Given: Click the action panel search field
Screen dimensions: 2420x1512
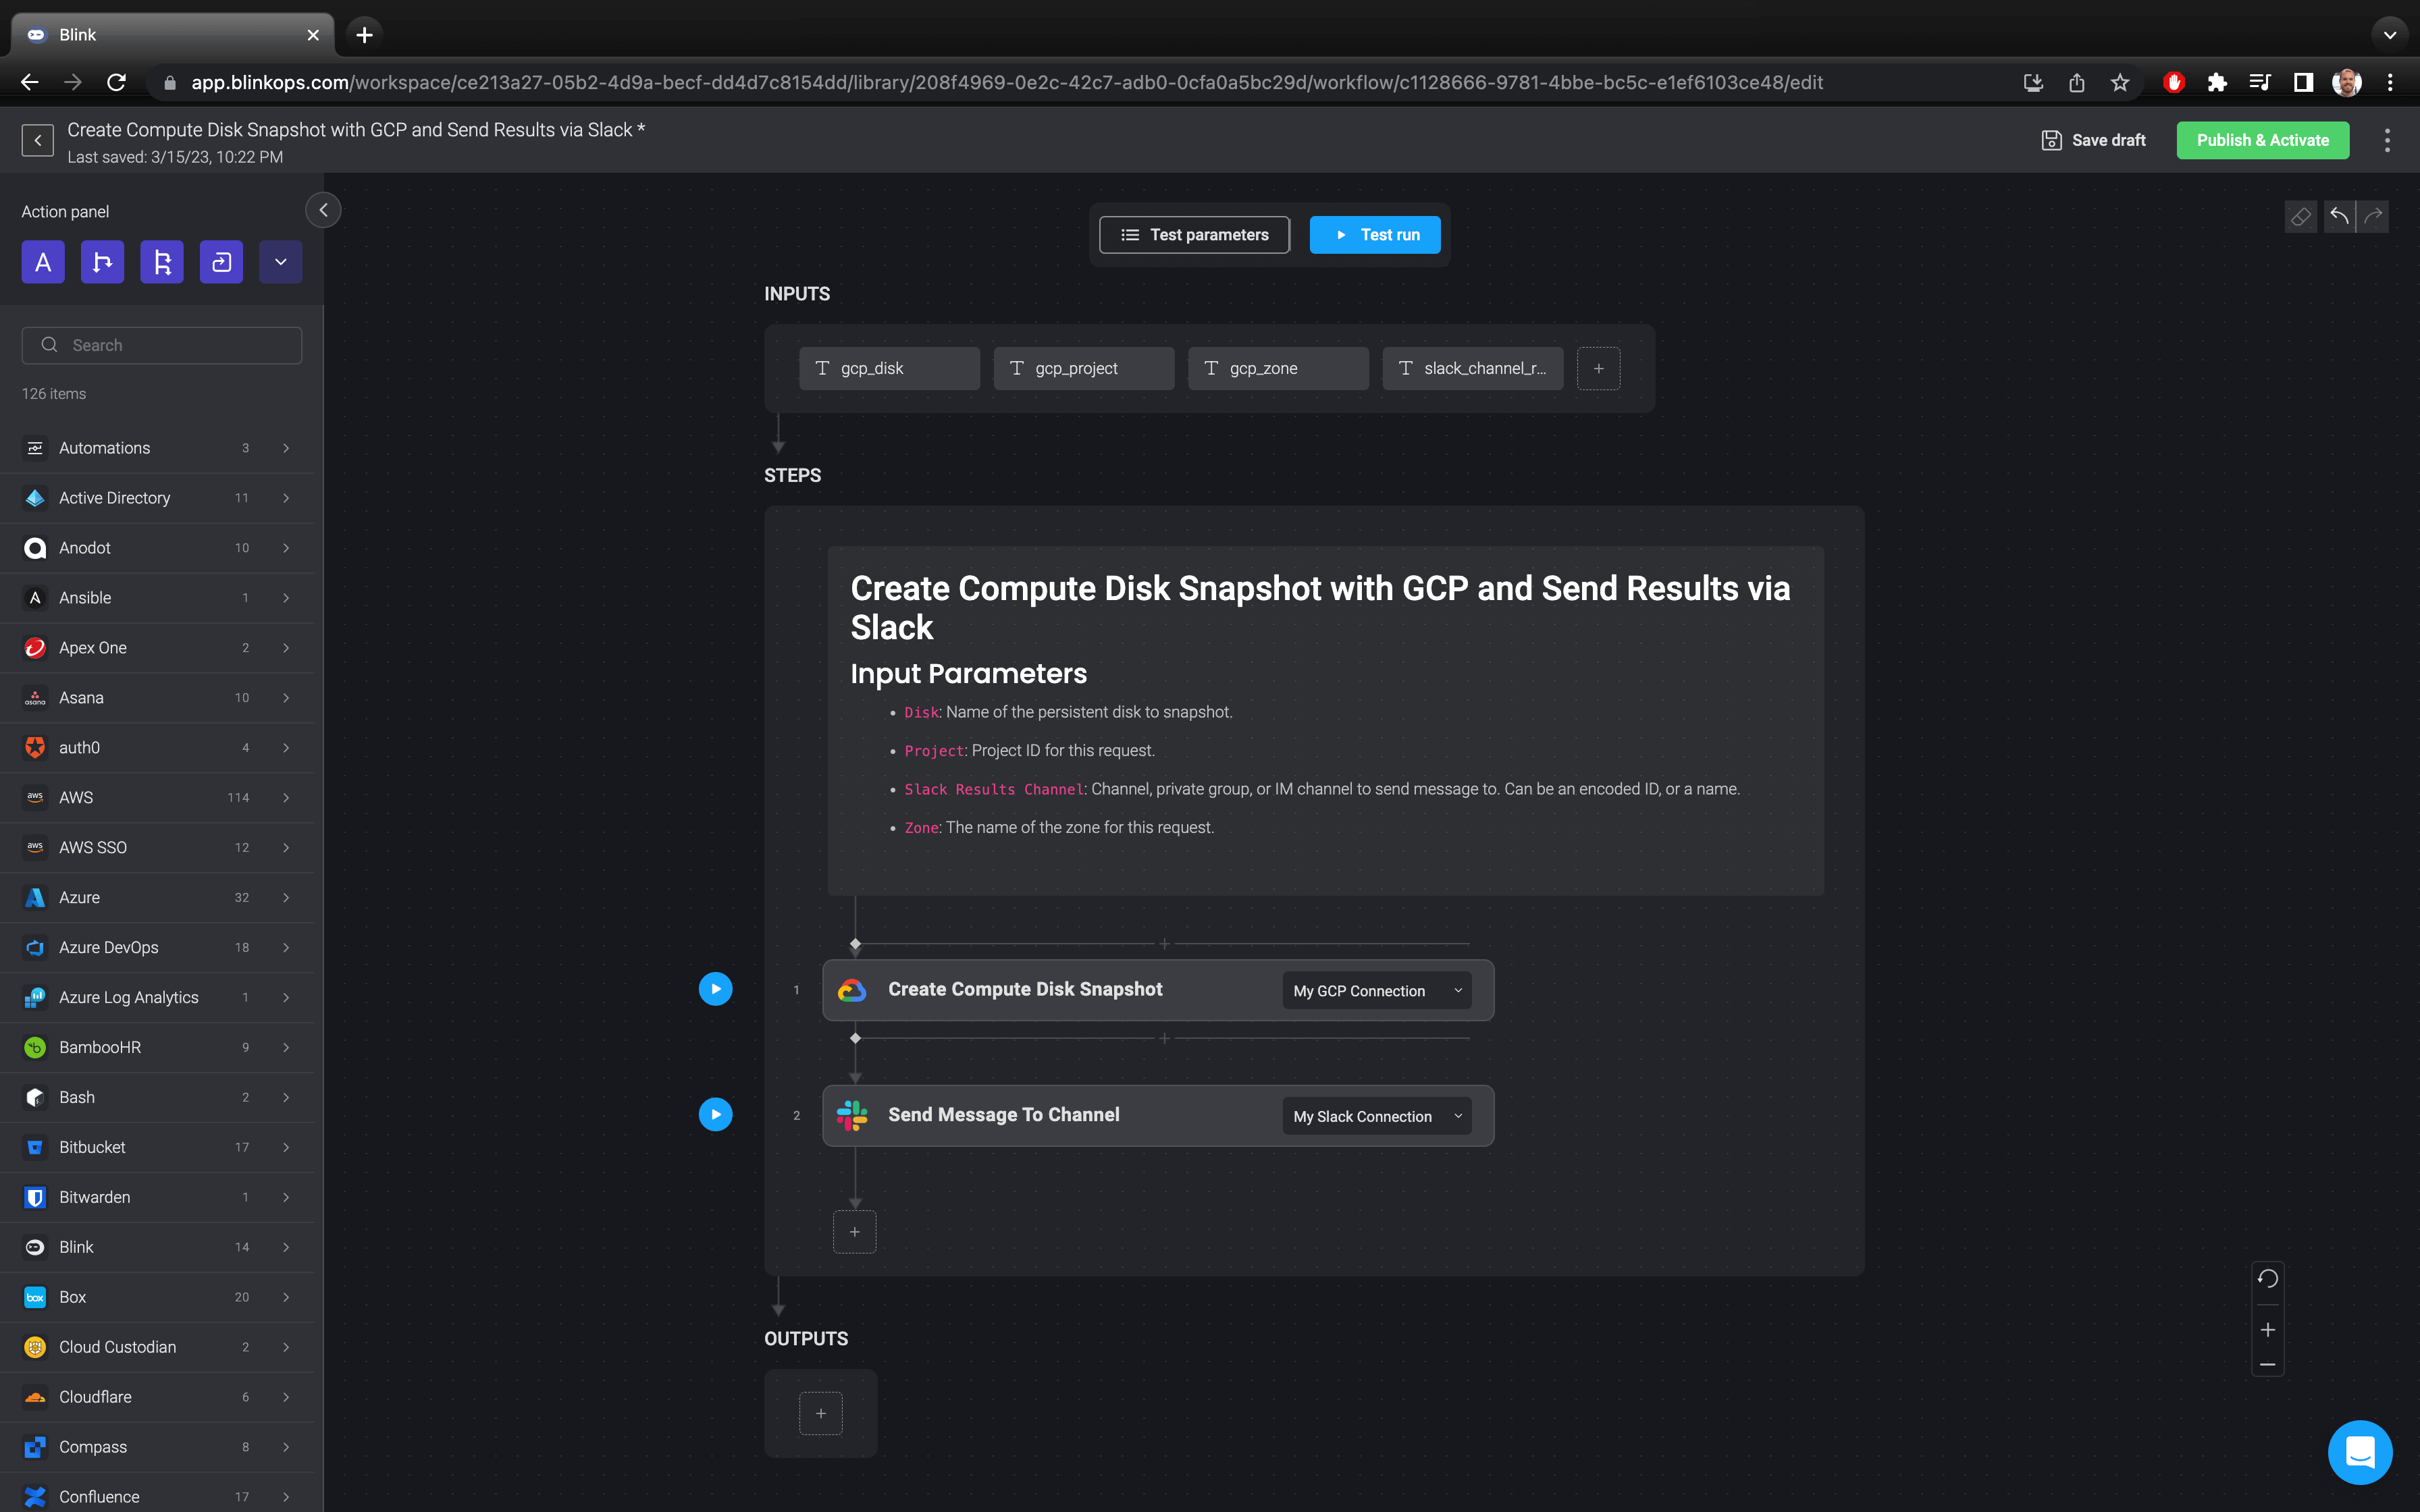Looking at the screenshot, I should [161, 344].
